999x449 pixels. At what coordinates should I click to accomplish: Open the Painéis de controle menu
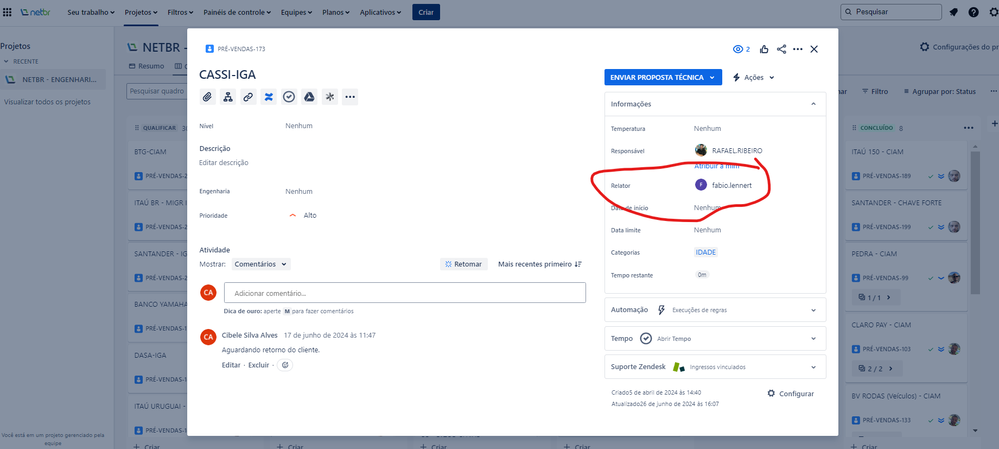pyautogui.click(x=237, y=12)
